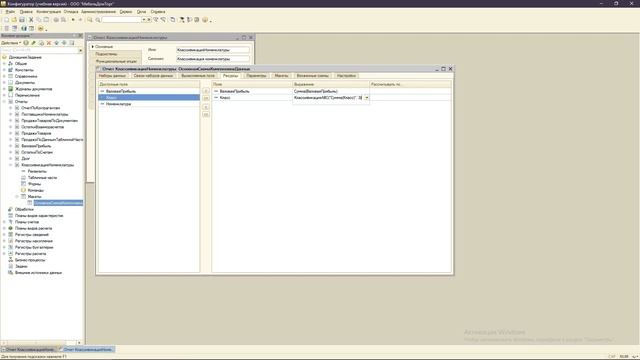Click the Redo arrow toolbar icon
The width and height of the screenshot is (640, 360).
click(x=80, y=20)
